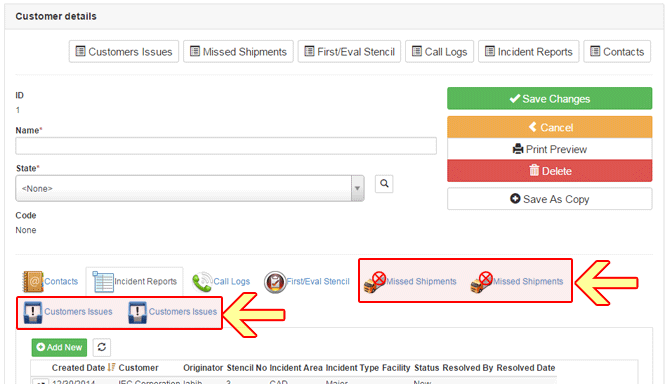Open first Customers Issues tab
666x384 pixels.
(x=68, y=312)
